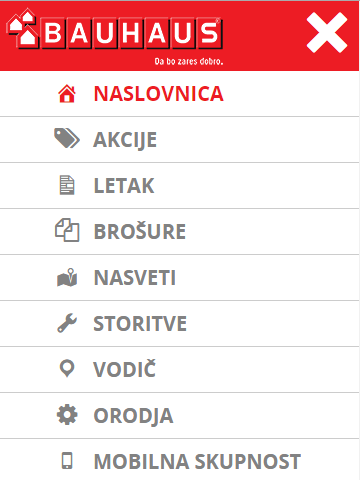Click the gear icon next to Orodja
Viewport: 360px width, 480px height.
point(67,415)
